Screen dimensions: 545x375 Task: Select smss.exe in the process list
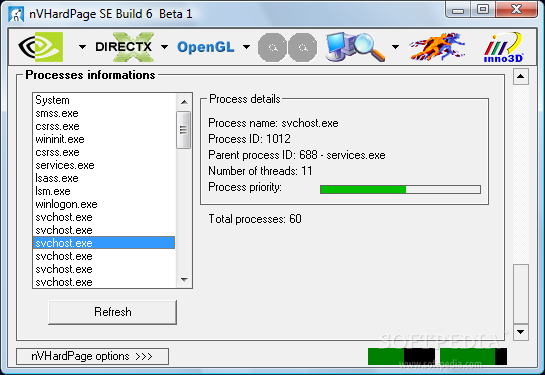(104, 113)
